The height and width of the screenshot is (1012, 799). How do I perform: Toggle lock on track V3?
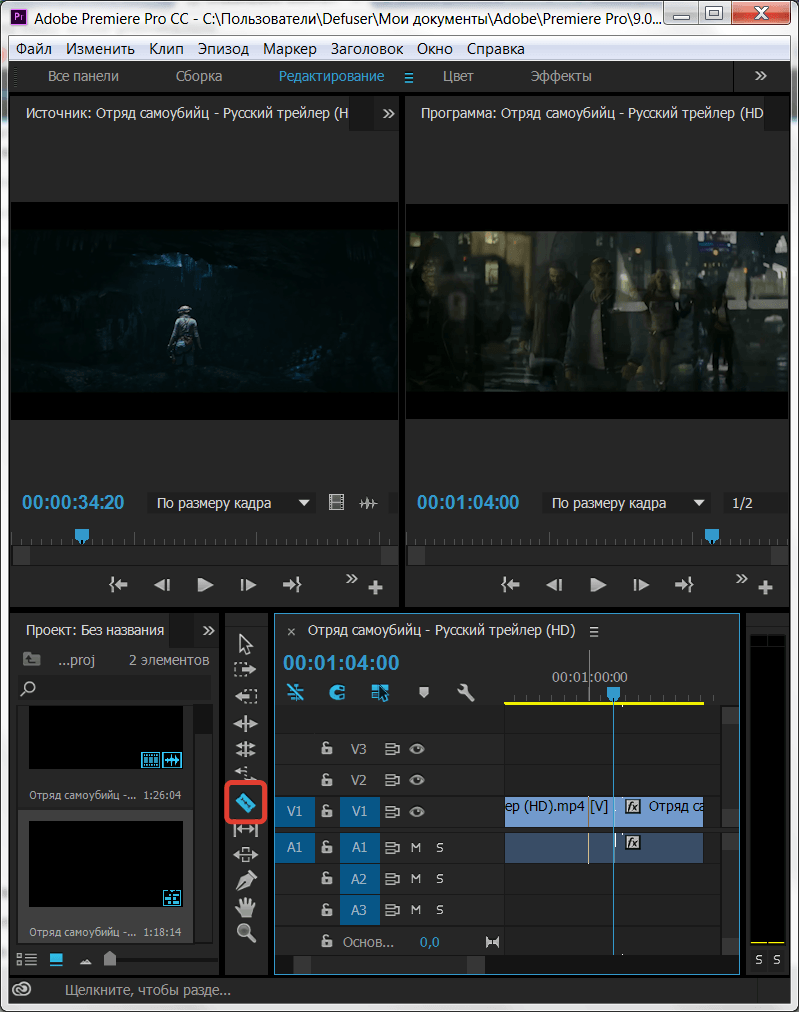(327, 748)
